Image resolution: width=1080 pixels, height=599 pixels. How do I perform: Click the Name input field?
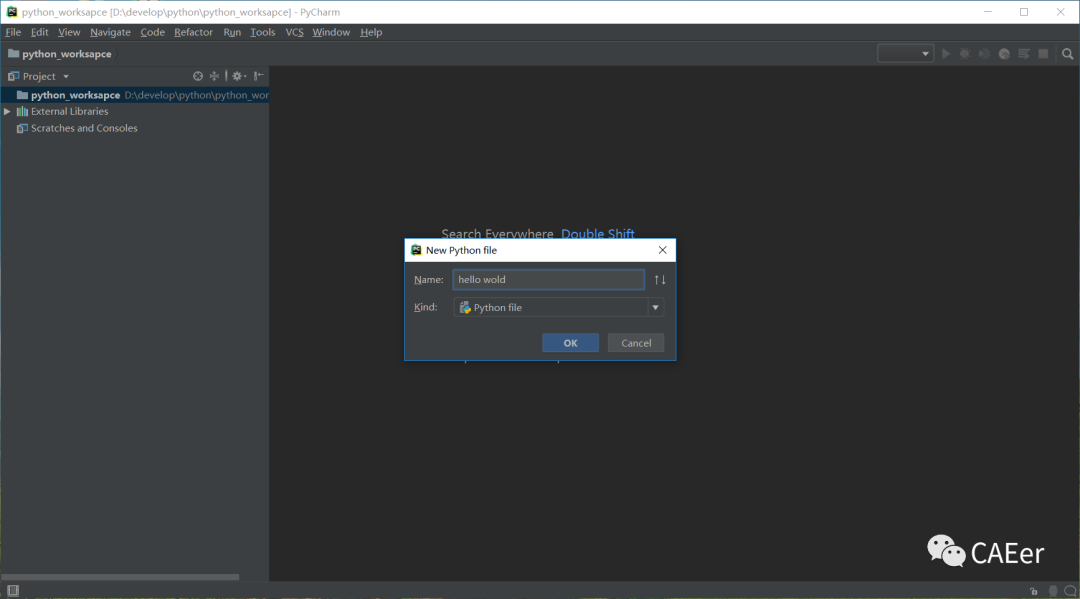[548, 280]
